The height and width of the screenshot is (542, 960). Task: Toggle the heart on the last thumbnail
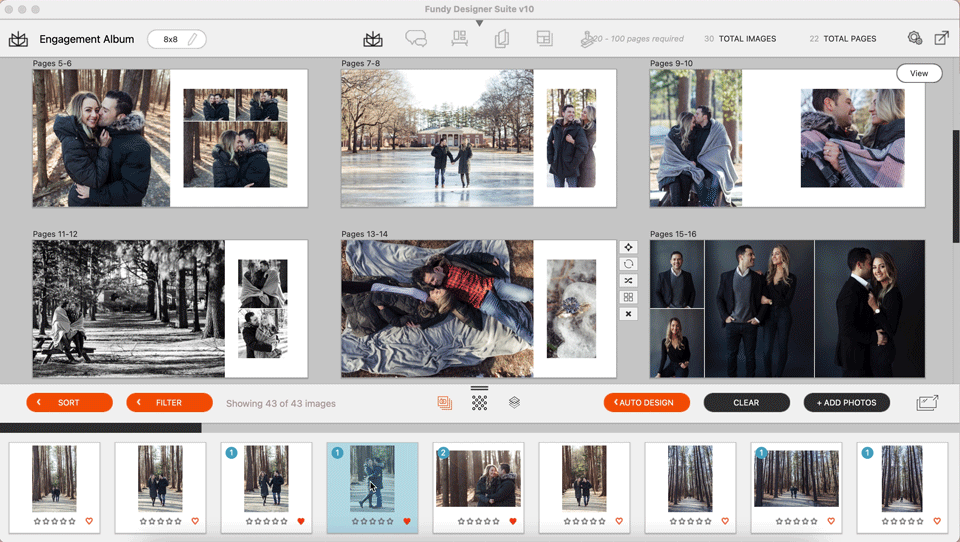(937, 521)
